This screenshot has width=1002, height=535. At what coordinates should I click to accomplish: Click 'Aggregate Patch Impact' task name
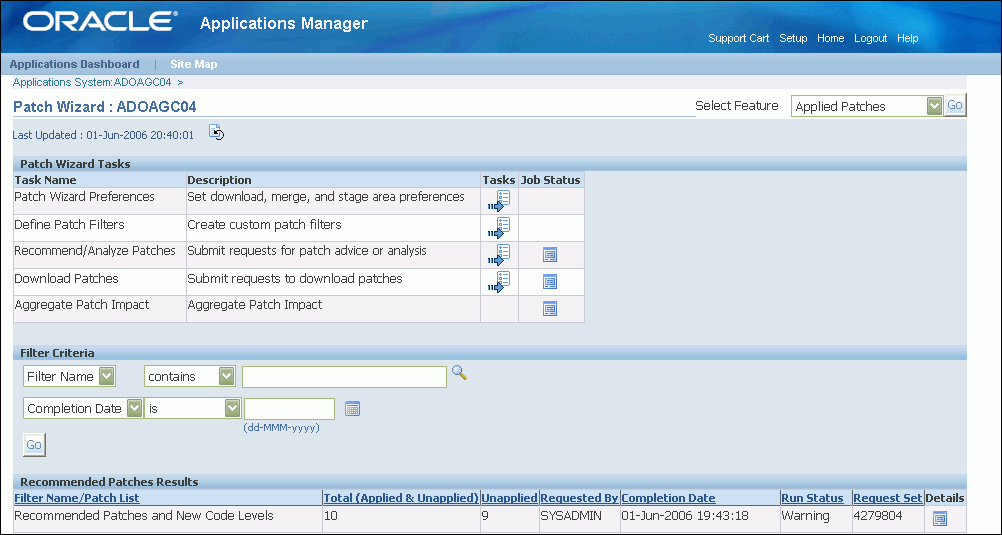coord(82,305)
